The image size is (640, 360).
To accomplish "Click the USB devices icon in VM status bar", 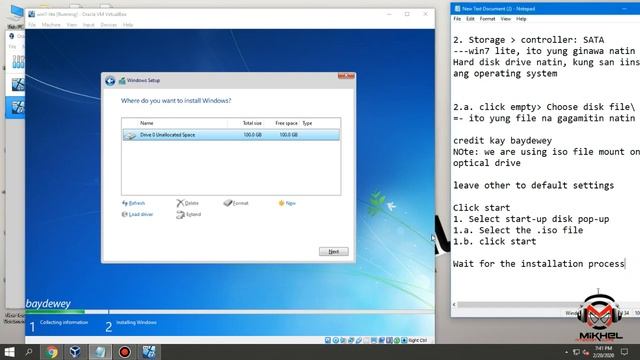I will pos(359,340).
